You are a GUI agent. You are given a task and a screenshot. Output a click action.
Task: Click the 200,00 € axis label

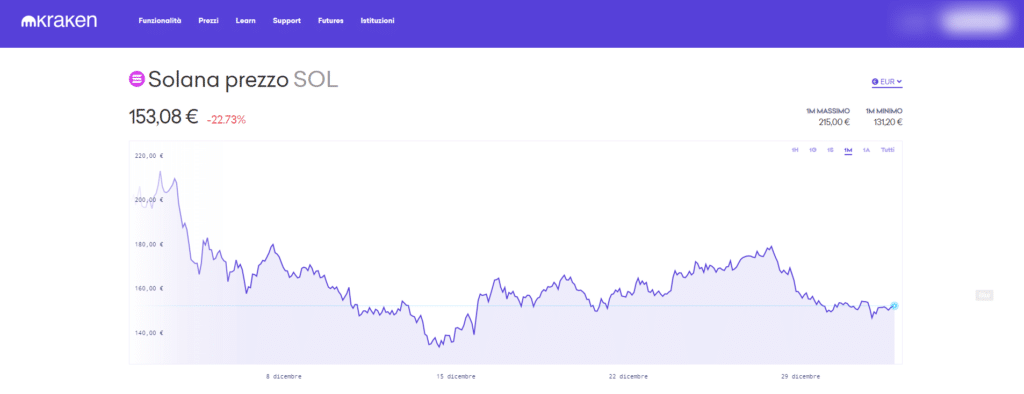pyautogui.click(x=149, y=200)
